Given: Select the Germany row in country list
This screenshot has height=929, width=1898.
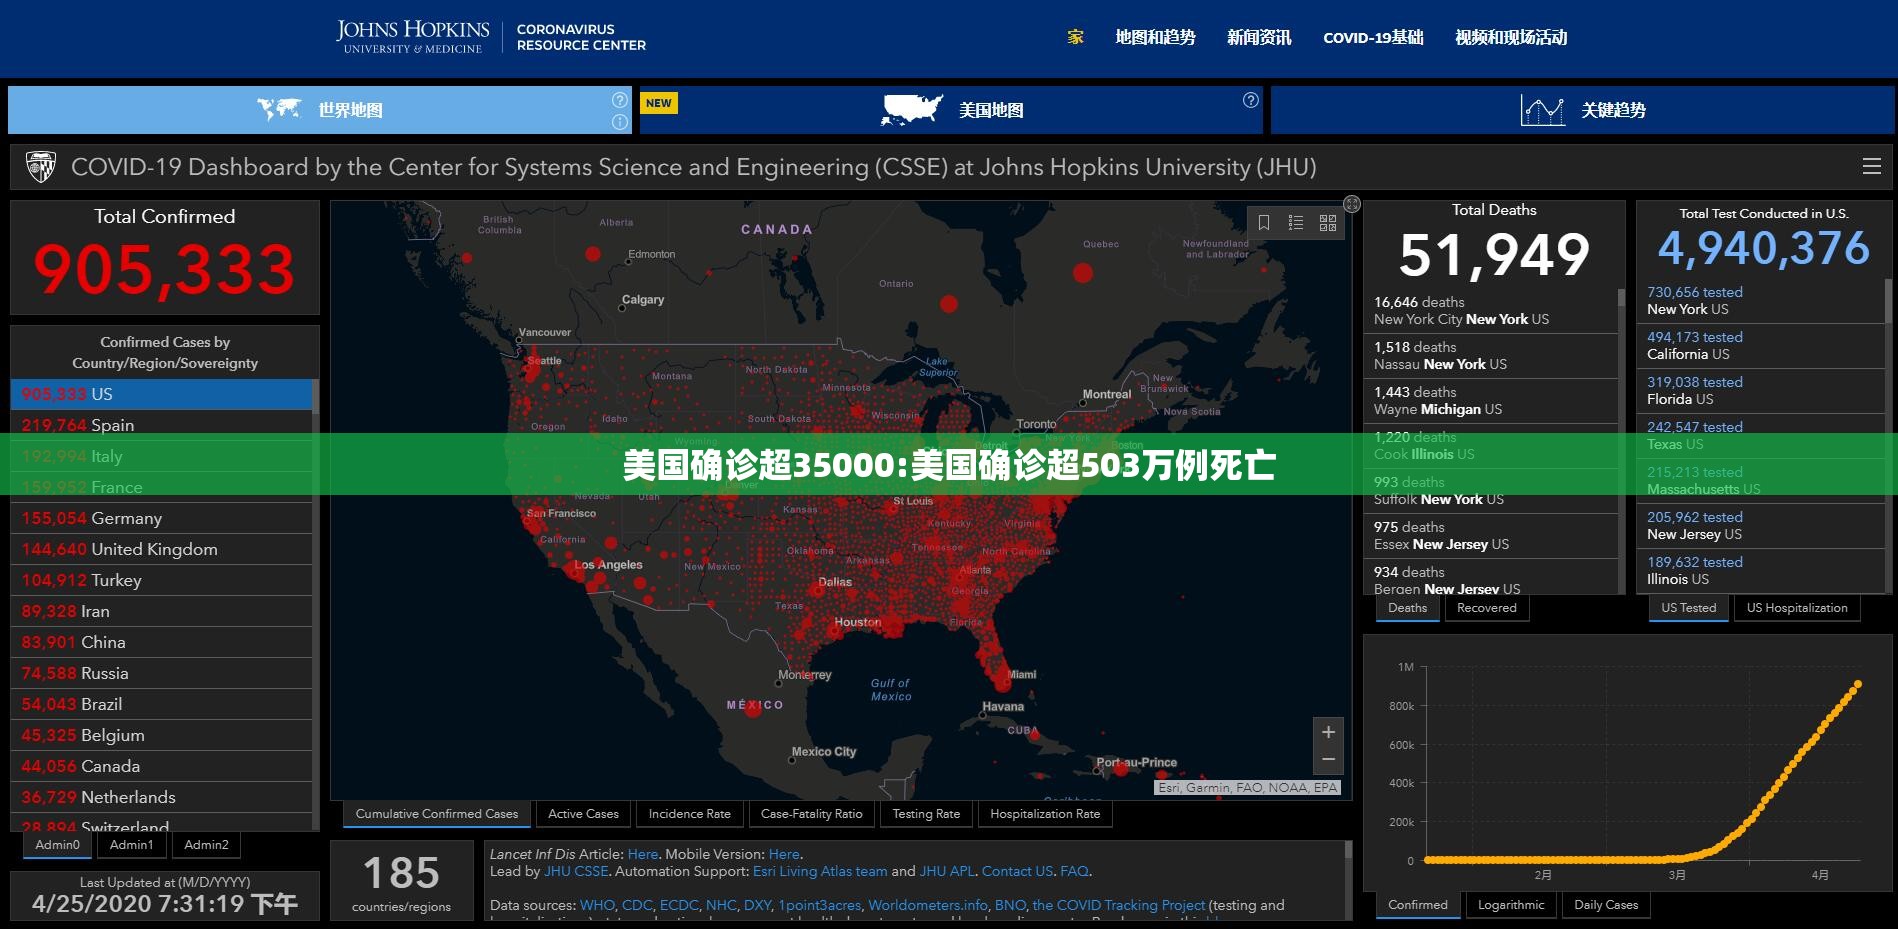Looking at the screenshot, I should pyautogui.click(x=161, y=518).
